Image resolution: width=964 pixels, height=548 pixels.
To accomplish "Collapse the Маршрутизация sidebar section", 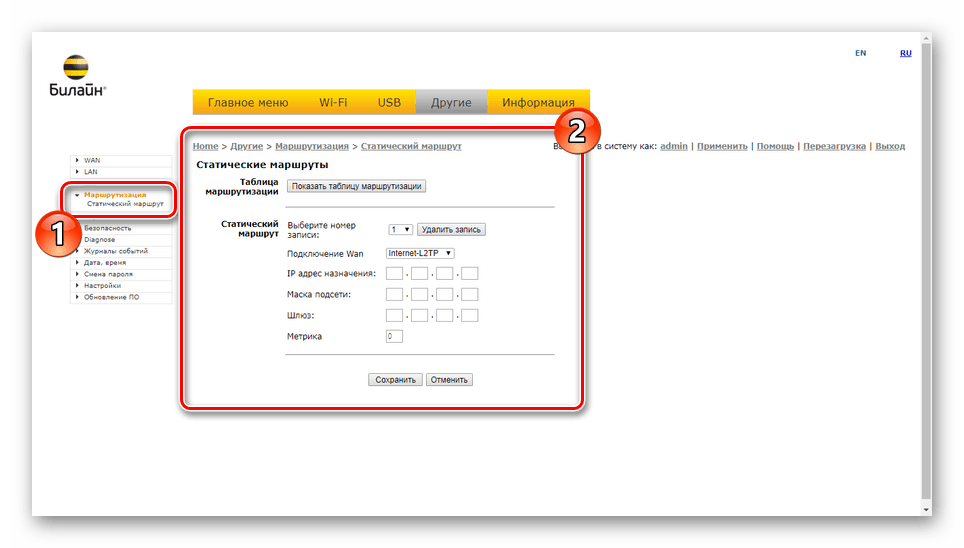I will (x=115, y=194).
